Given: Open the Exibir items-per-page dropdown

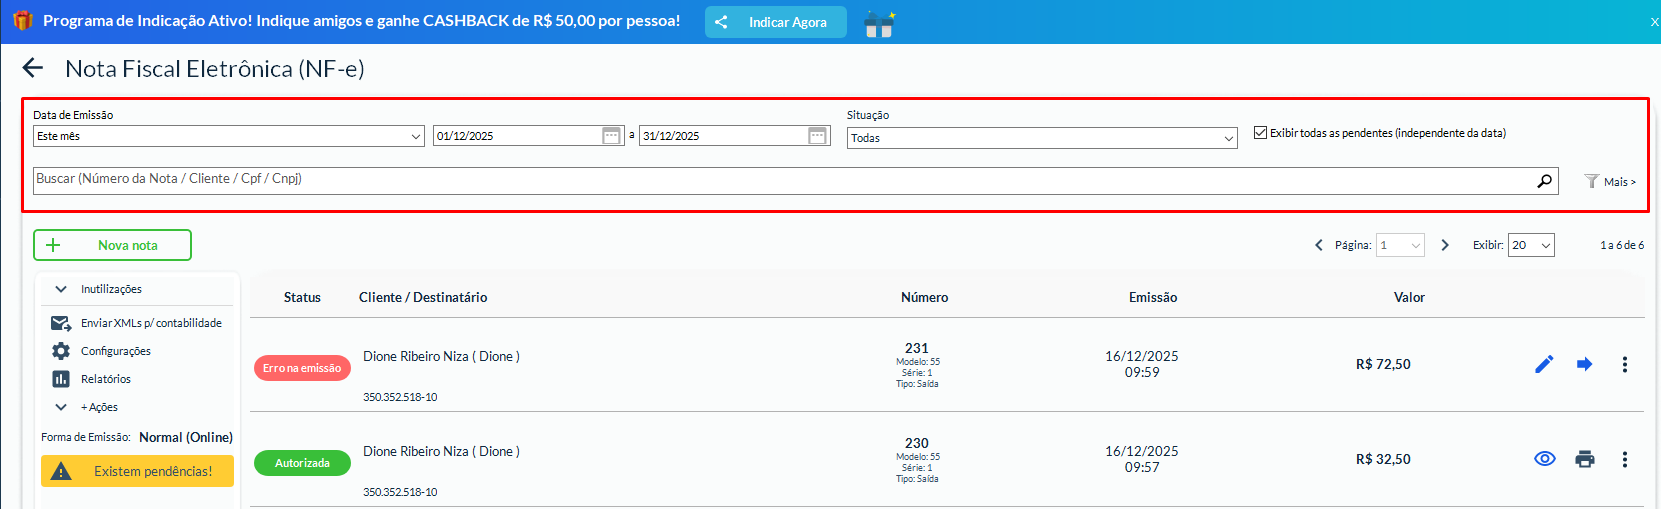Looking at the screenshot, I should (x=1530, y=245).
